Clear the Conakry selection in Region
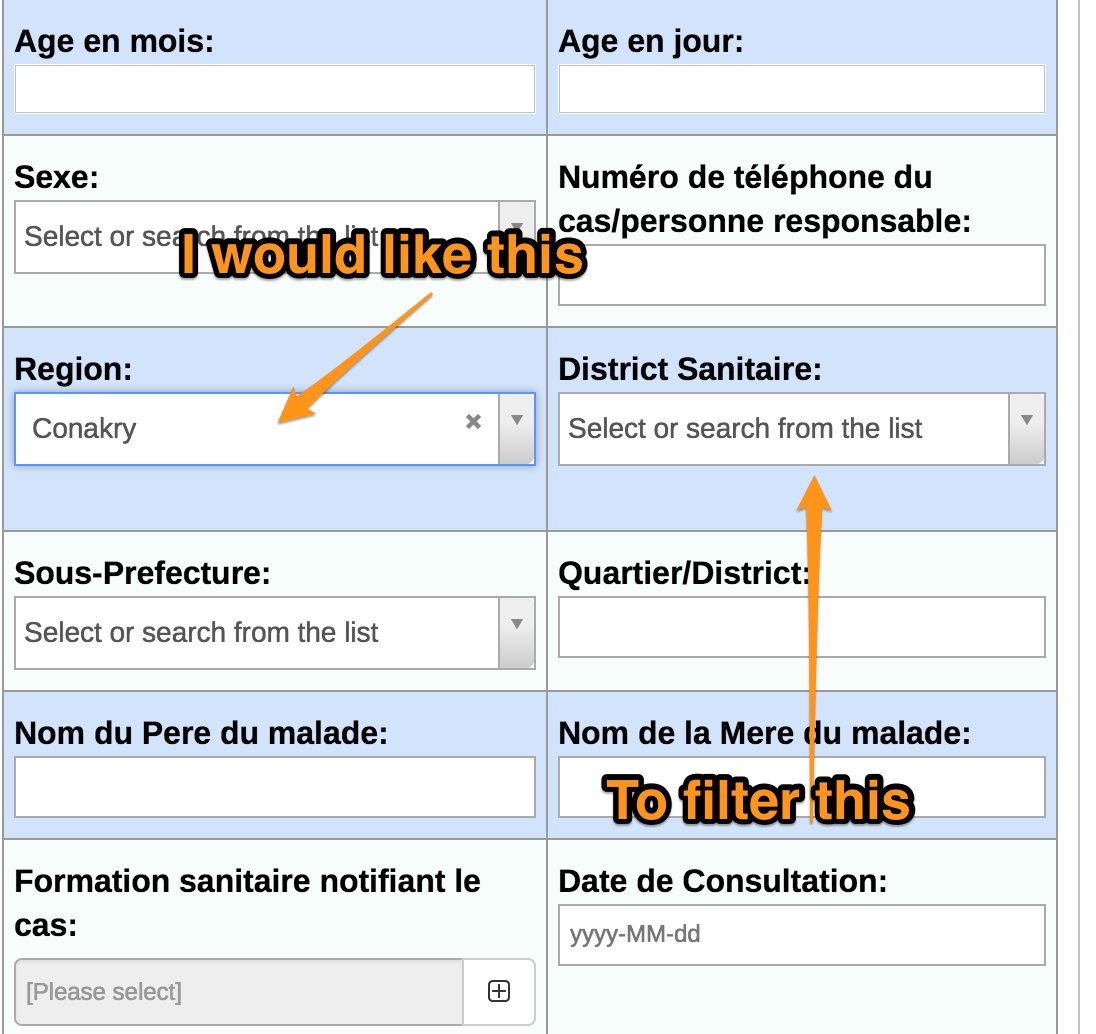This screenshot has width=1096, height=1034. [473, 422]
